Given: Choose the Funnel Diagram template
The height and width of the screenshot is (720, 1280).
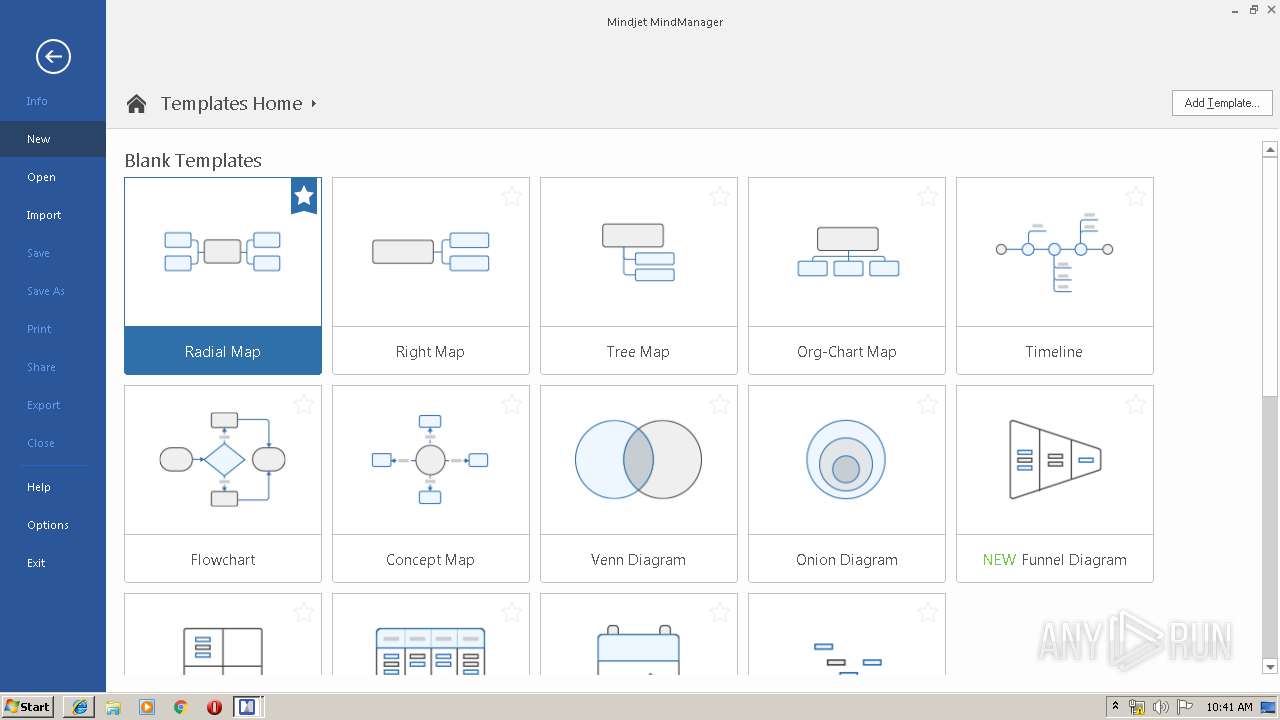Looking at the screenshot, I should (1055, 484).
